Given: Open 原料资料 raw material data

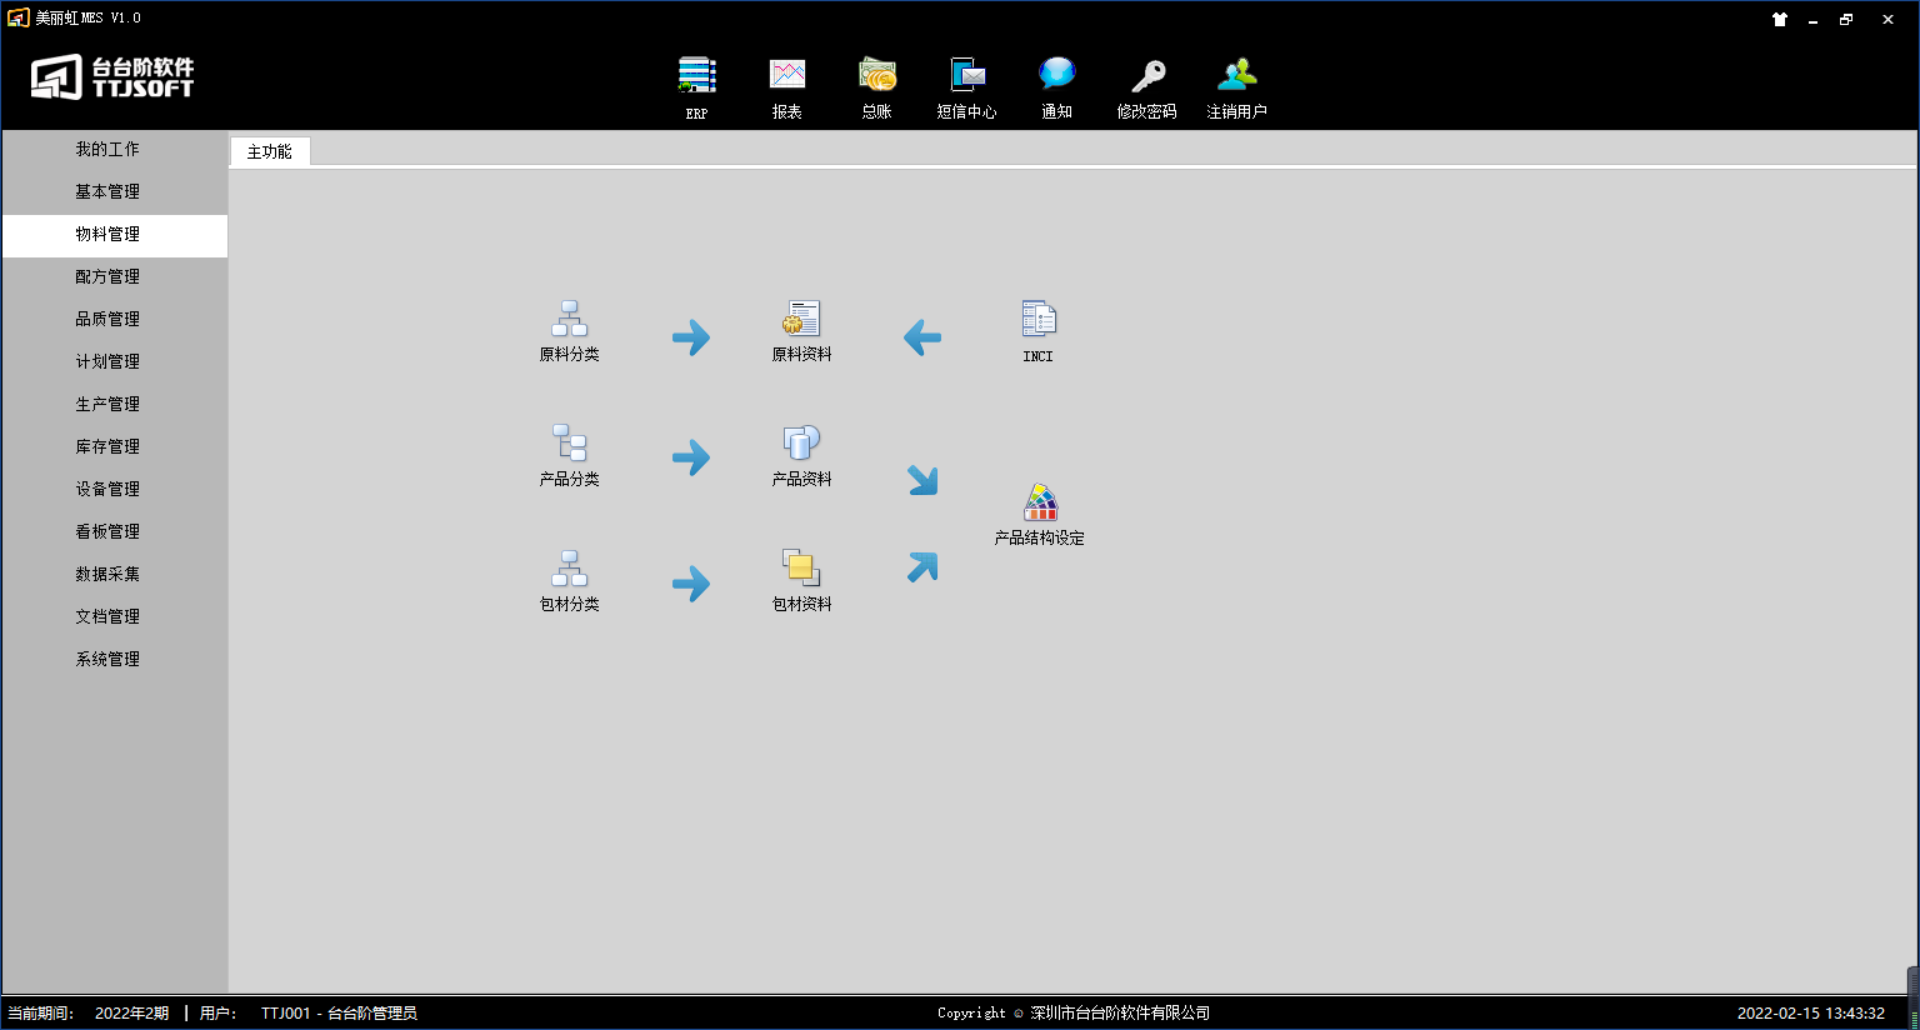Looking at the screenshot, I should 801,320.
